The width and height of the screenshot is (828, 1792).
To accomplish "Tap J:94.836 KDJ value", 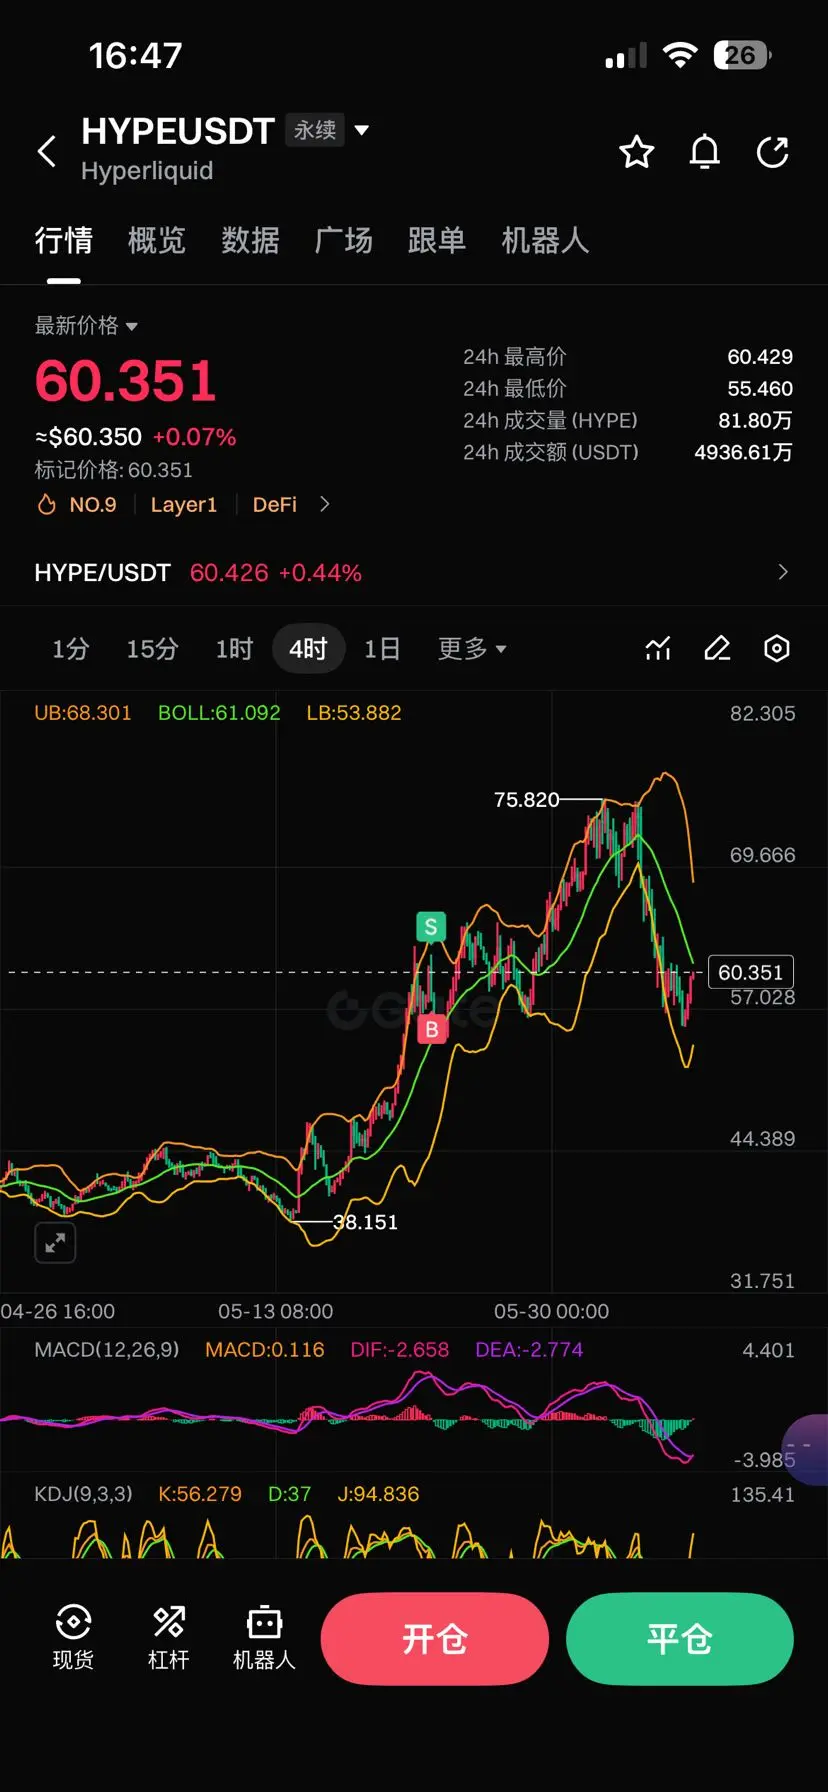I will (x=378, y=1494).
